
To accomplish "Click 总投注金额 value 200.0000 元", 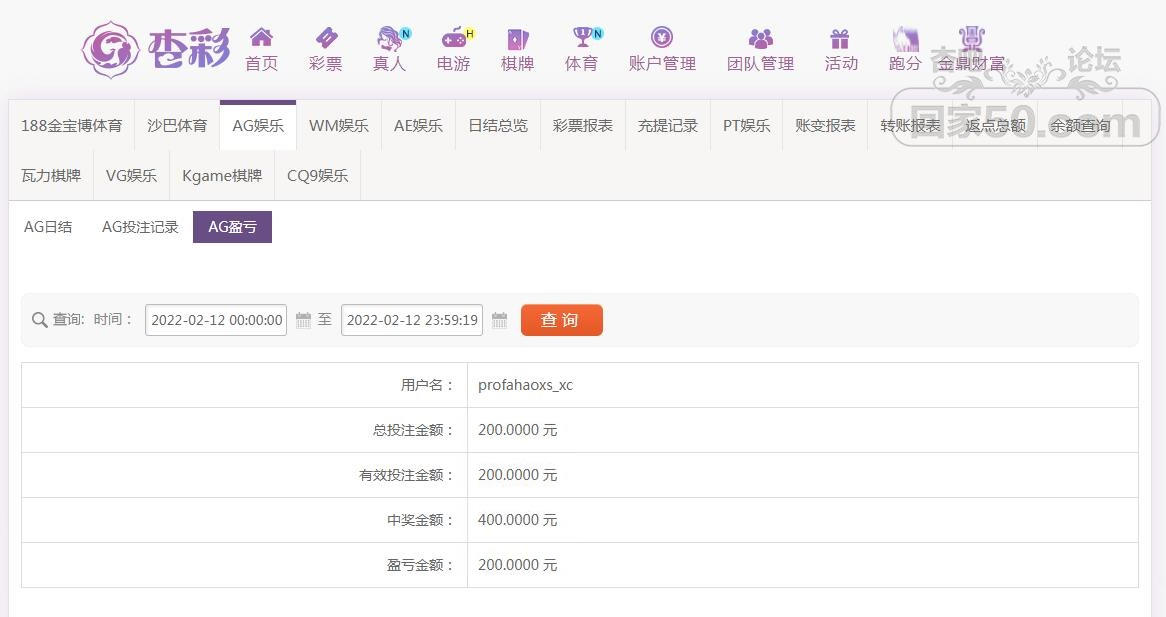I will coord(518,430).
